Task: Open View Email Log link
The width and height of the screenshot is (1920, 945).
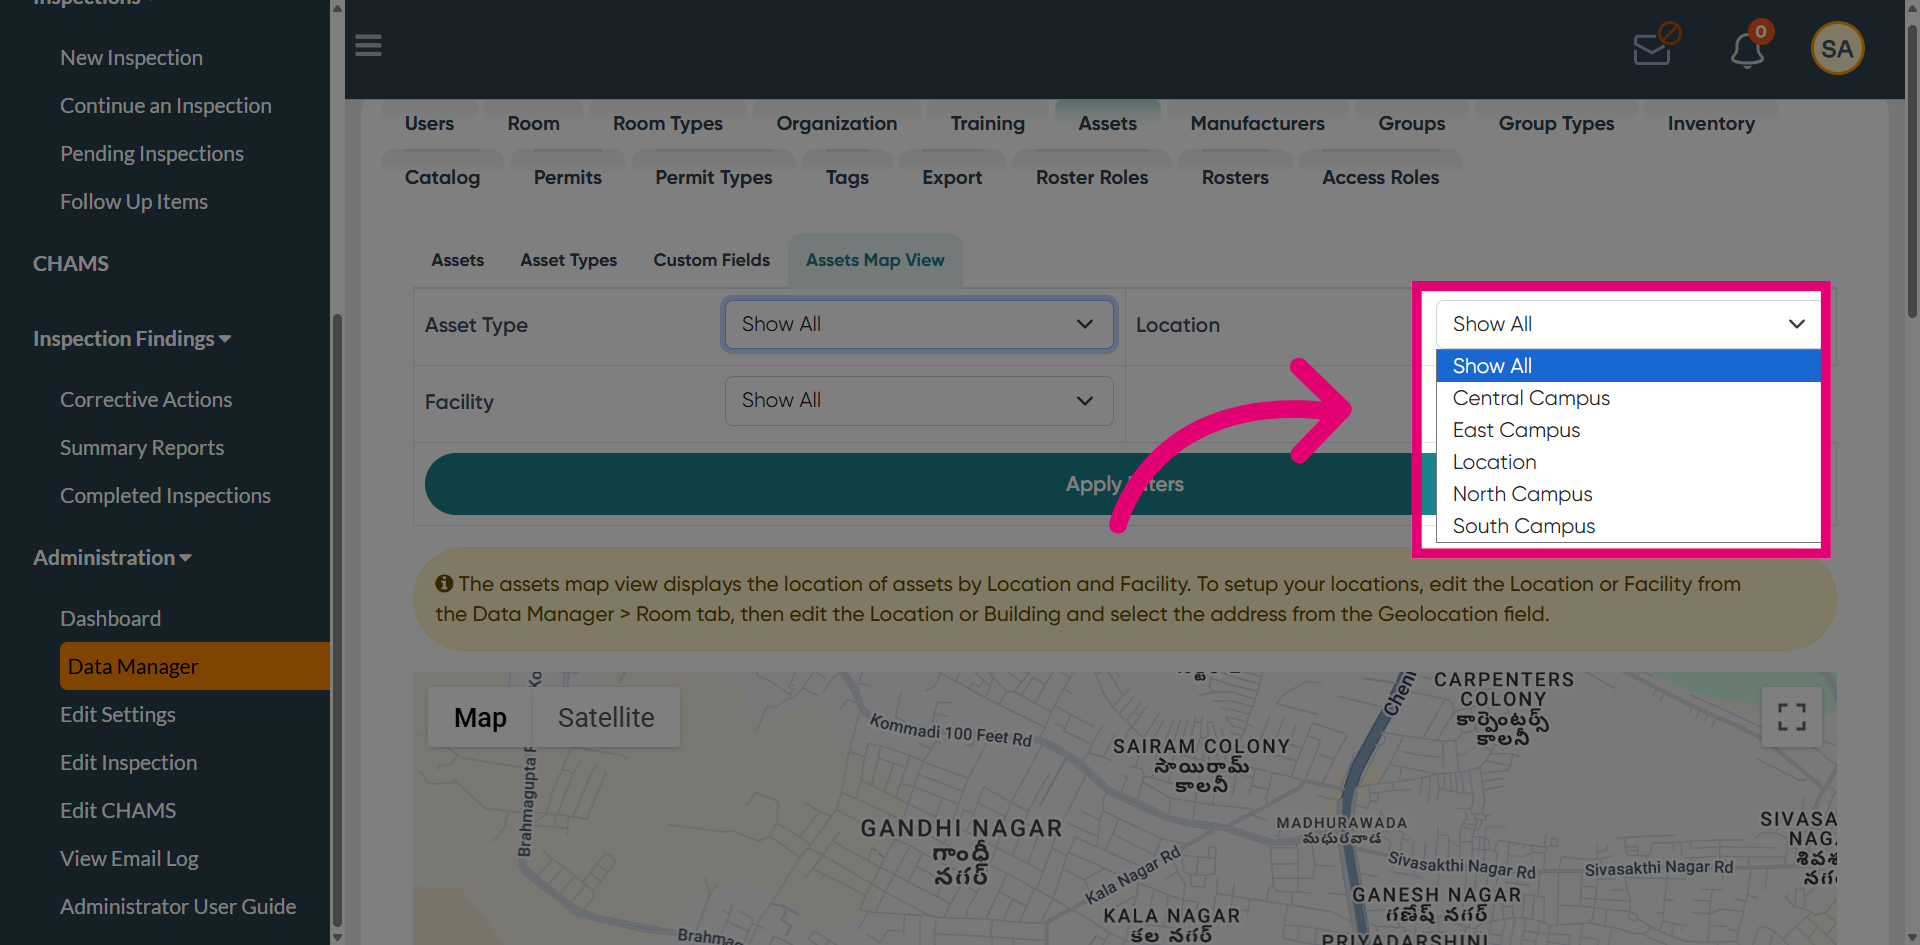Action: 129,859
